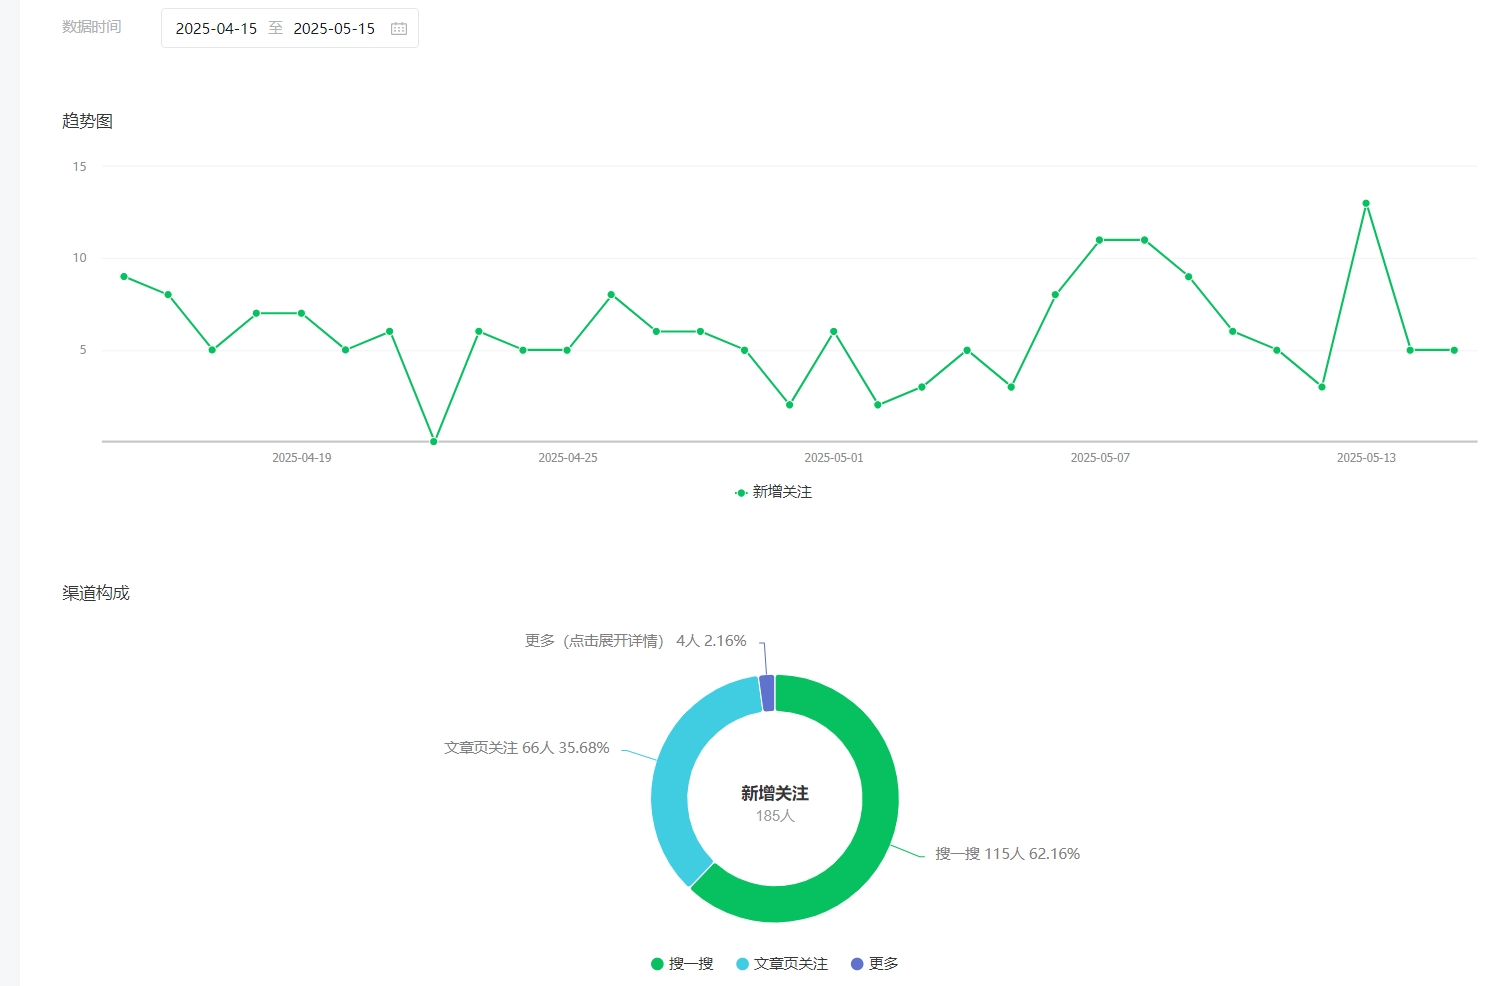Click the 2025-04-25 axis label

(x=568, y=458)
